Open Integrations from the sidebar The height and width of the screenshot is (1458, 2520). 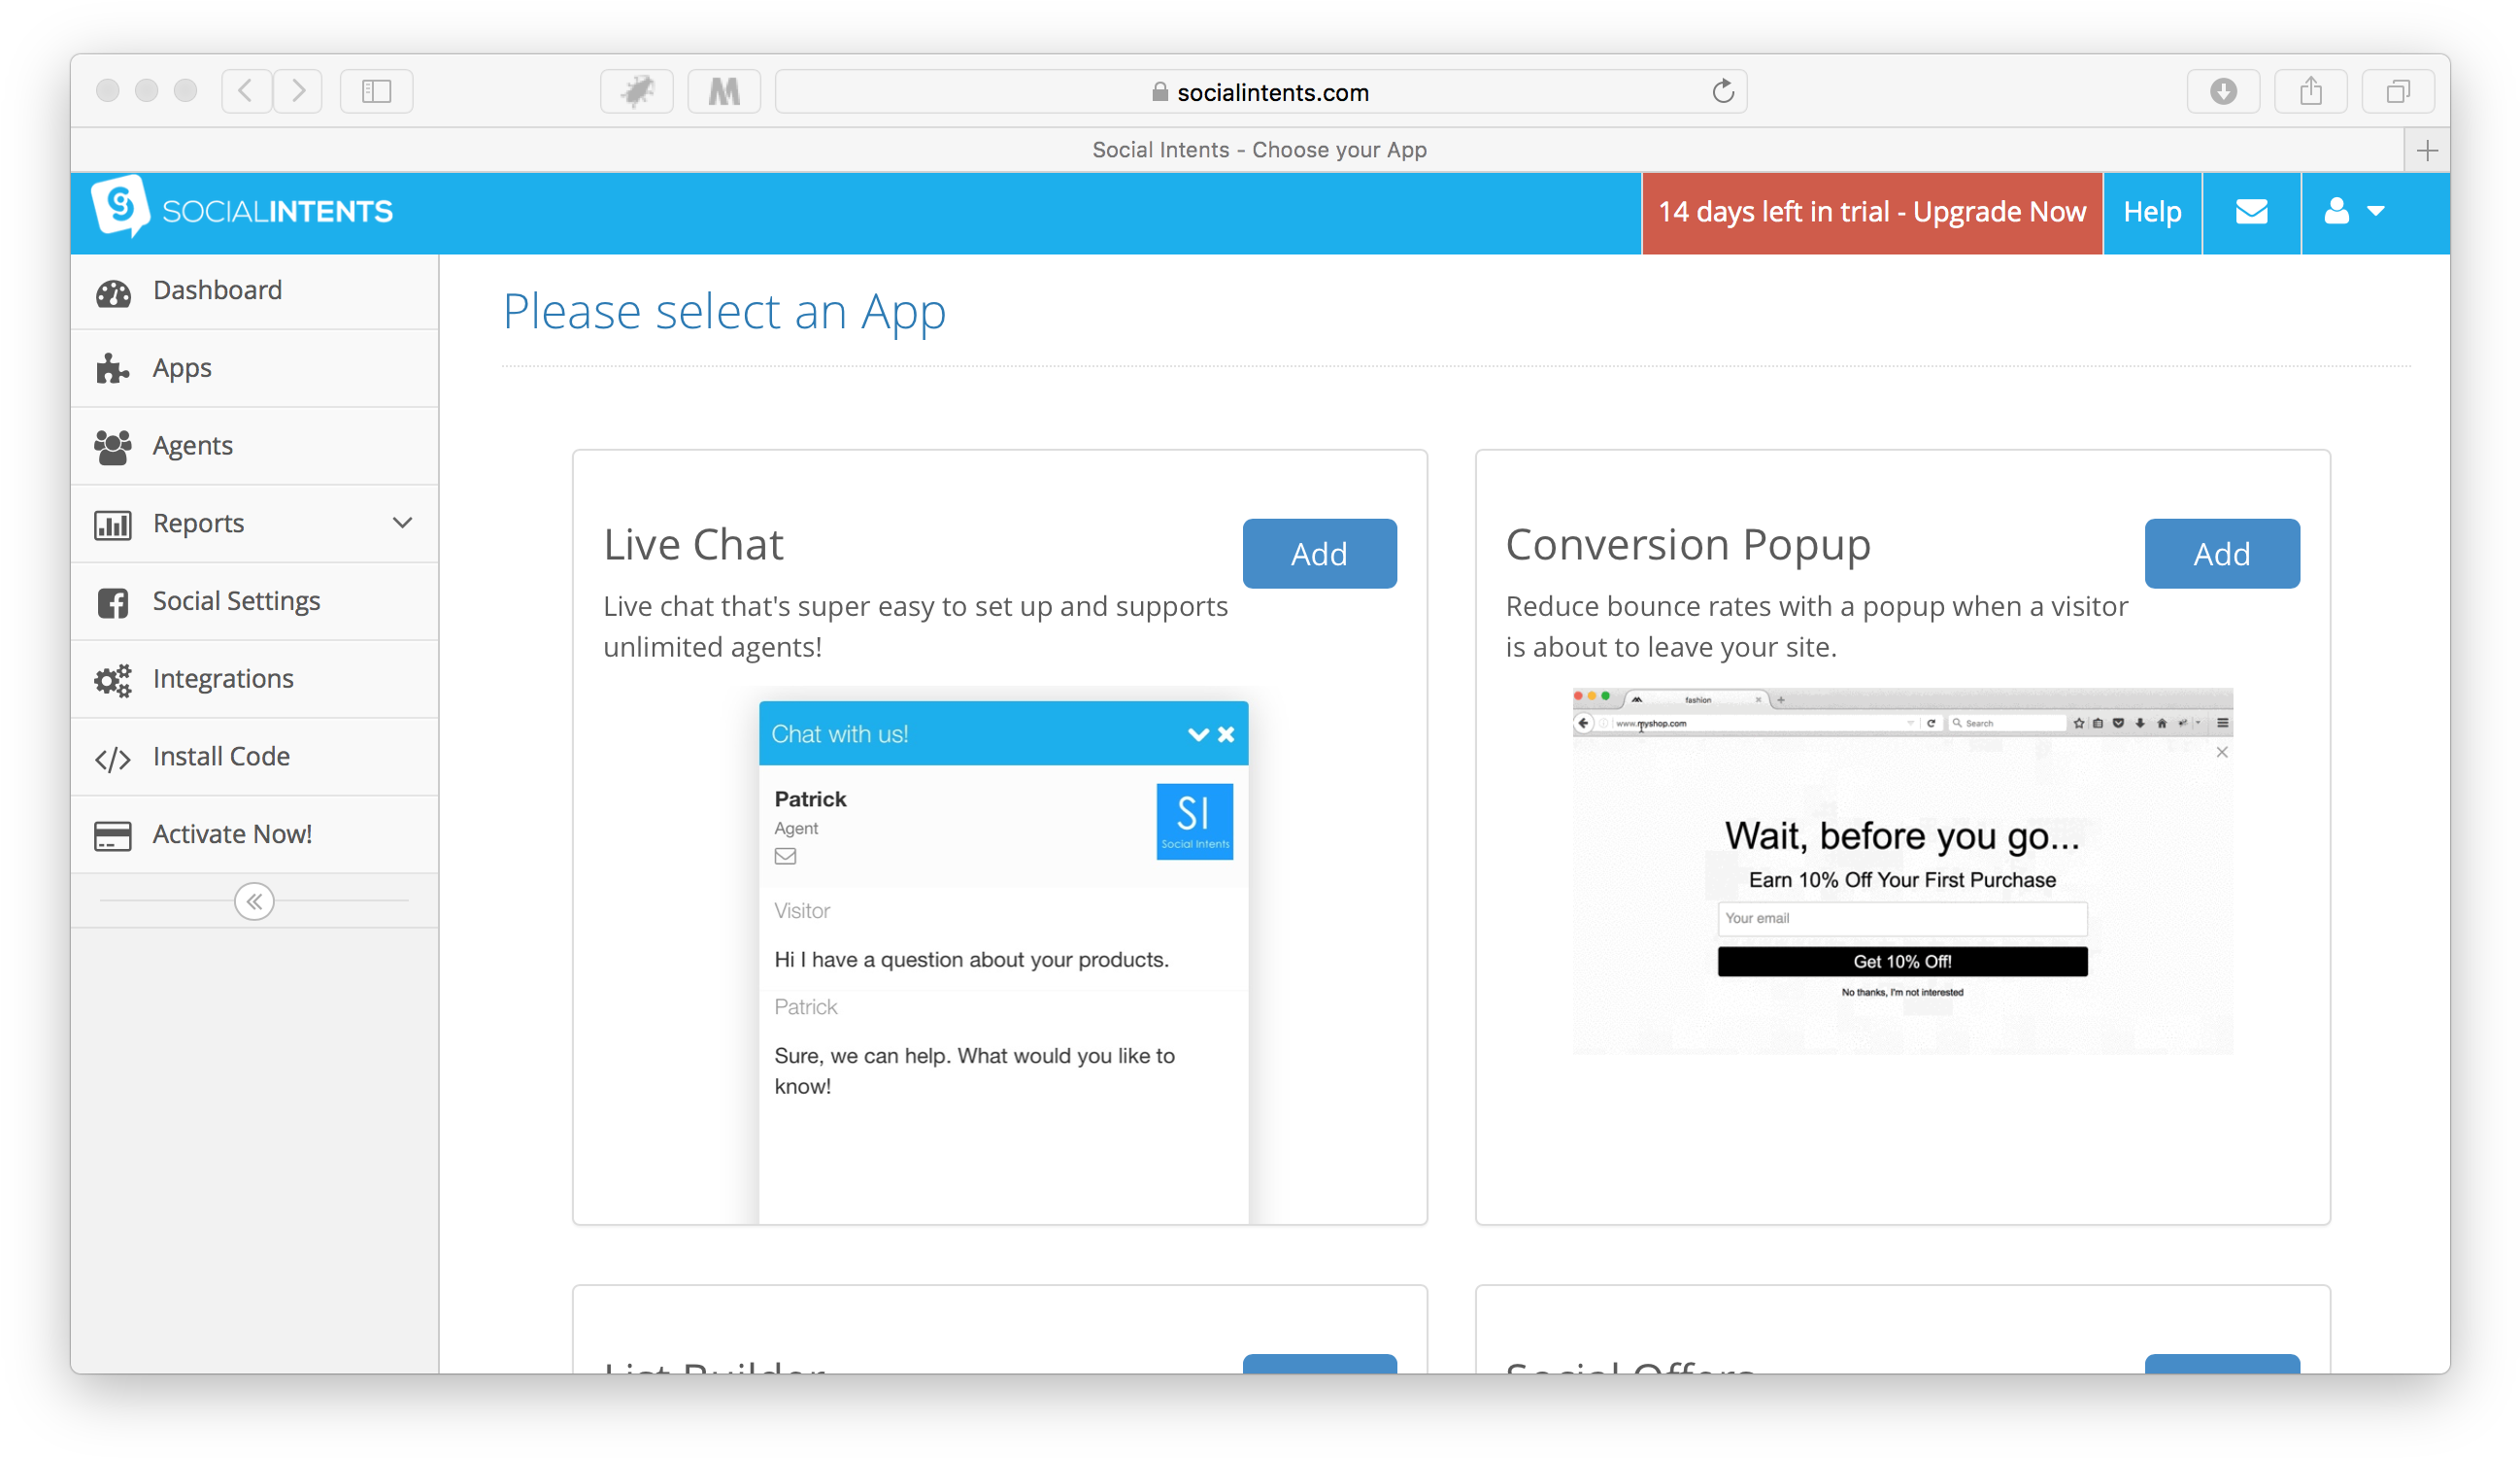click(254, 679)
